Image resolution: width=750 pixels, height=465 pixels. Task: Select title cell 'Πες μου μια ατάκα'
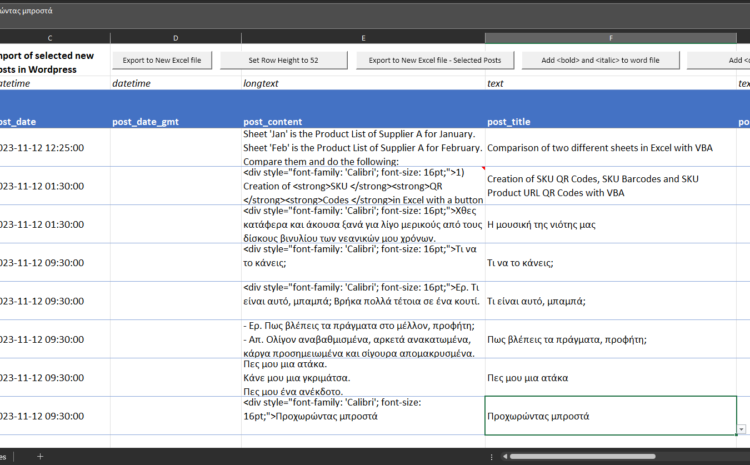pyautogui.click(x=611, y=377)
